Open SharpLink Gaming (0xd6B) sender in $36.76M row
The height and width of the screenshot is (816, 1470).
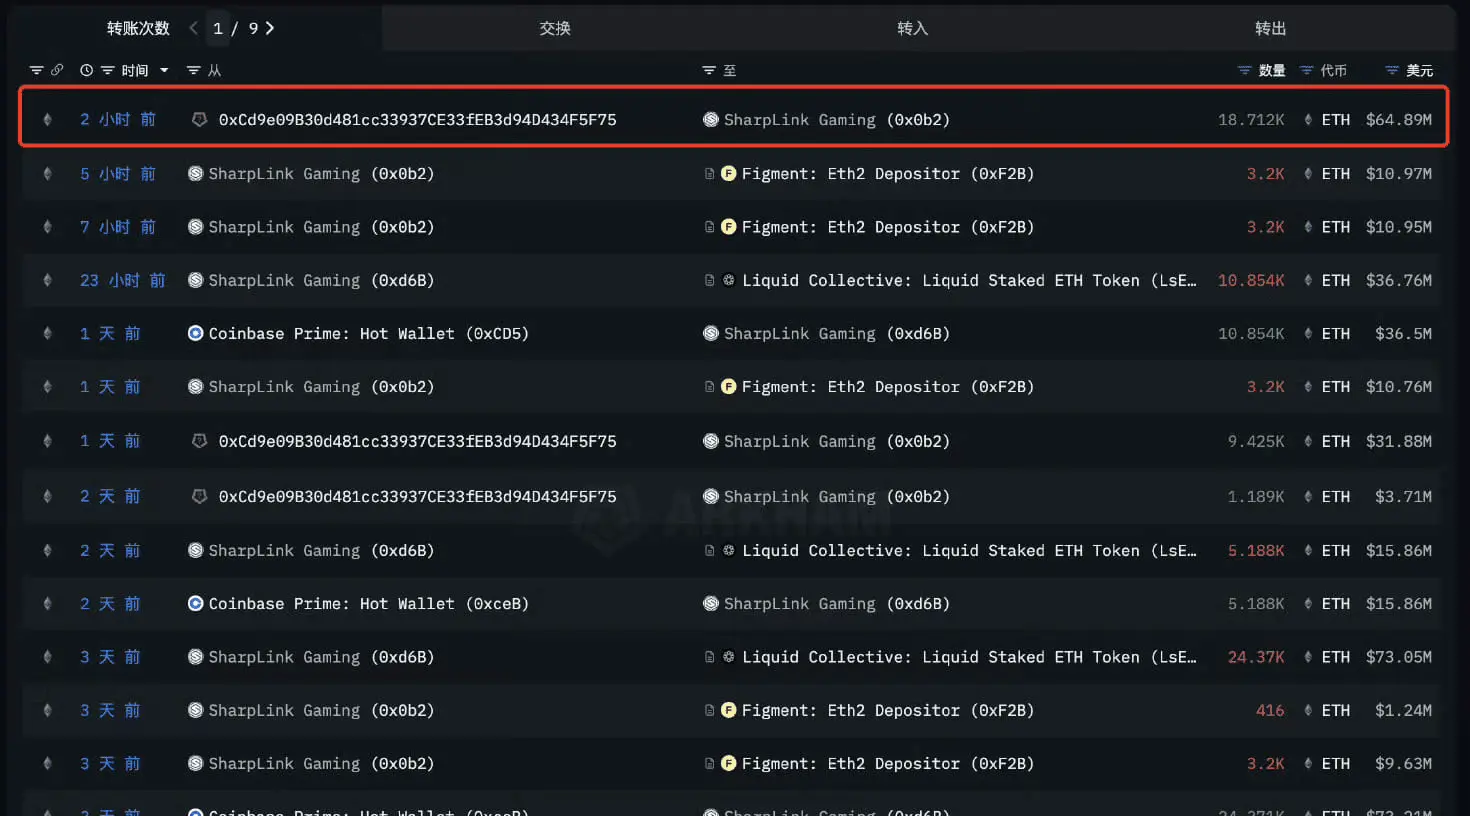click(x=321, y=280)
